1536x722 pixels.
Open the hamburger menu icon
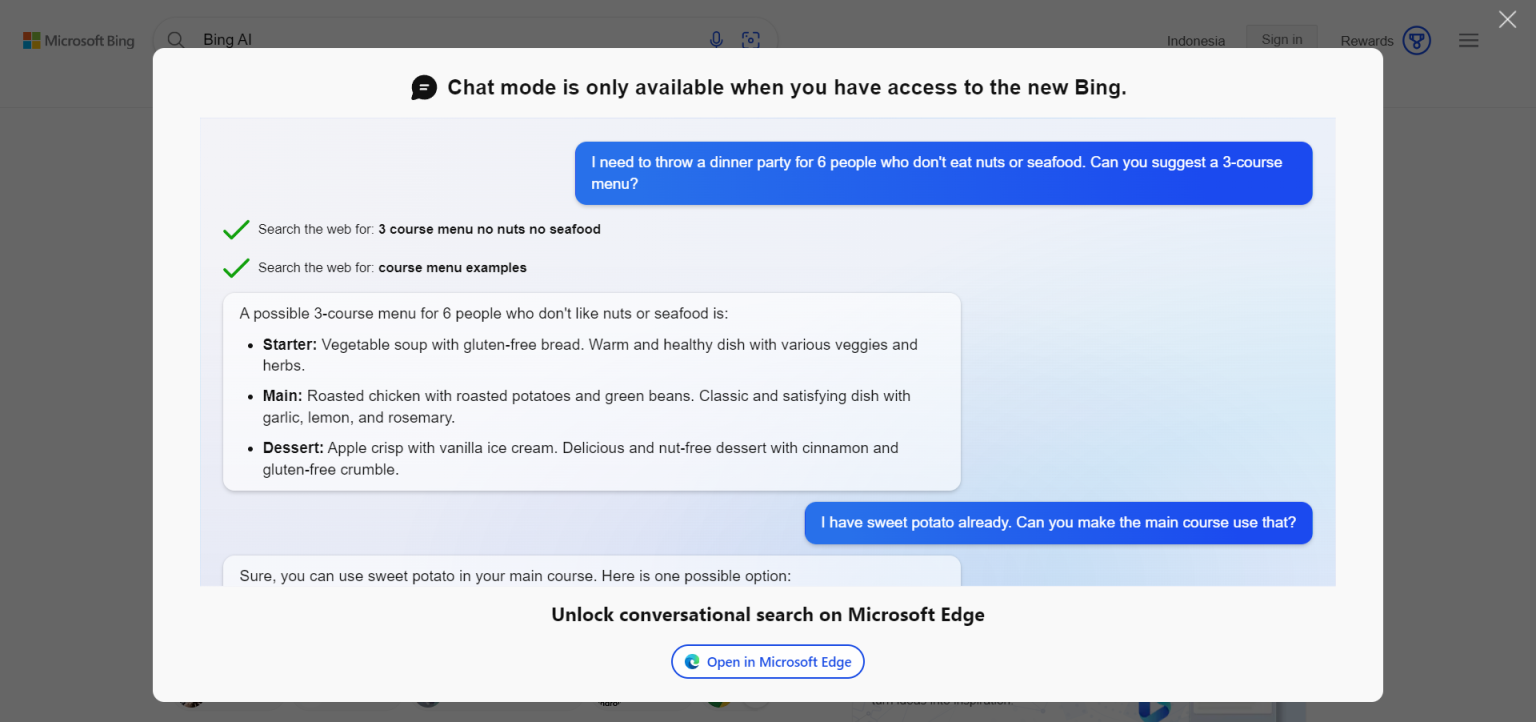click(1468, 40)
